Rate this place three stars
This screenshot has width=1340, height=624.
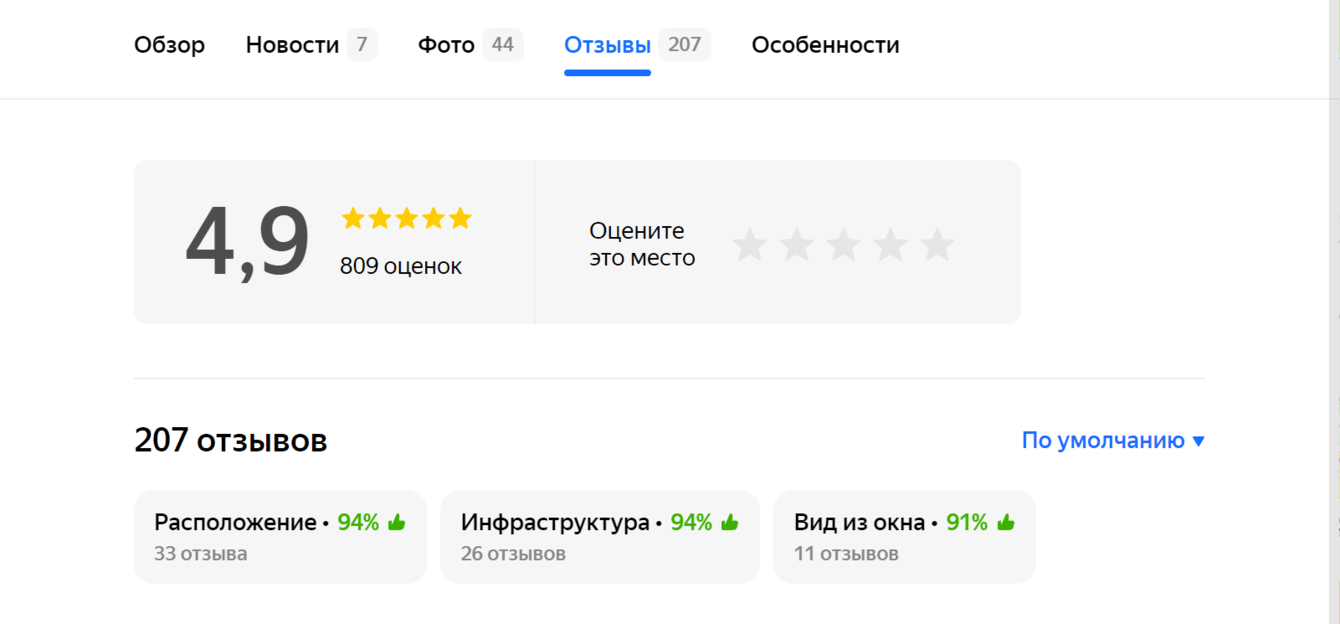tap(844, 245)
